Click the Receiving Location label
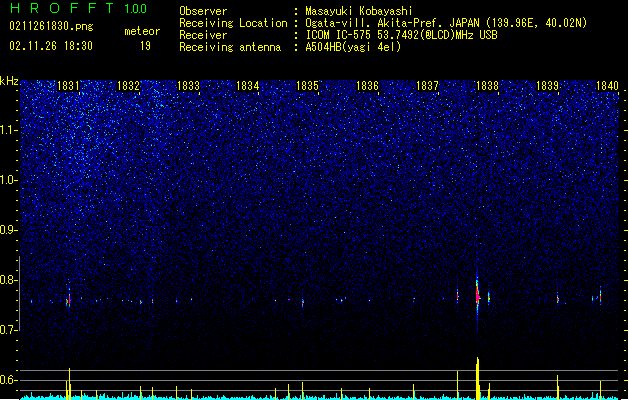 coord(233,23)
